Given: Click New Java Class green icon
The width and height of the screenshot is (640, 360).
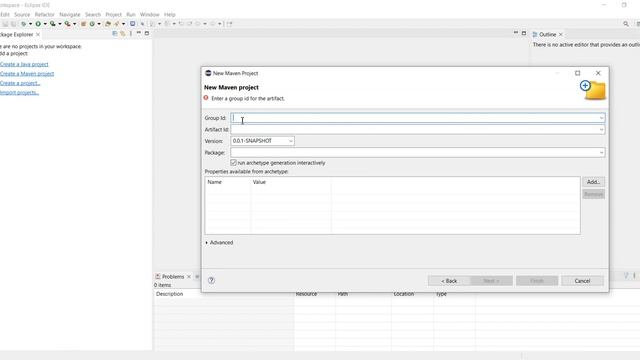Looking at the screenshot, I should coord(92,24).
